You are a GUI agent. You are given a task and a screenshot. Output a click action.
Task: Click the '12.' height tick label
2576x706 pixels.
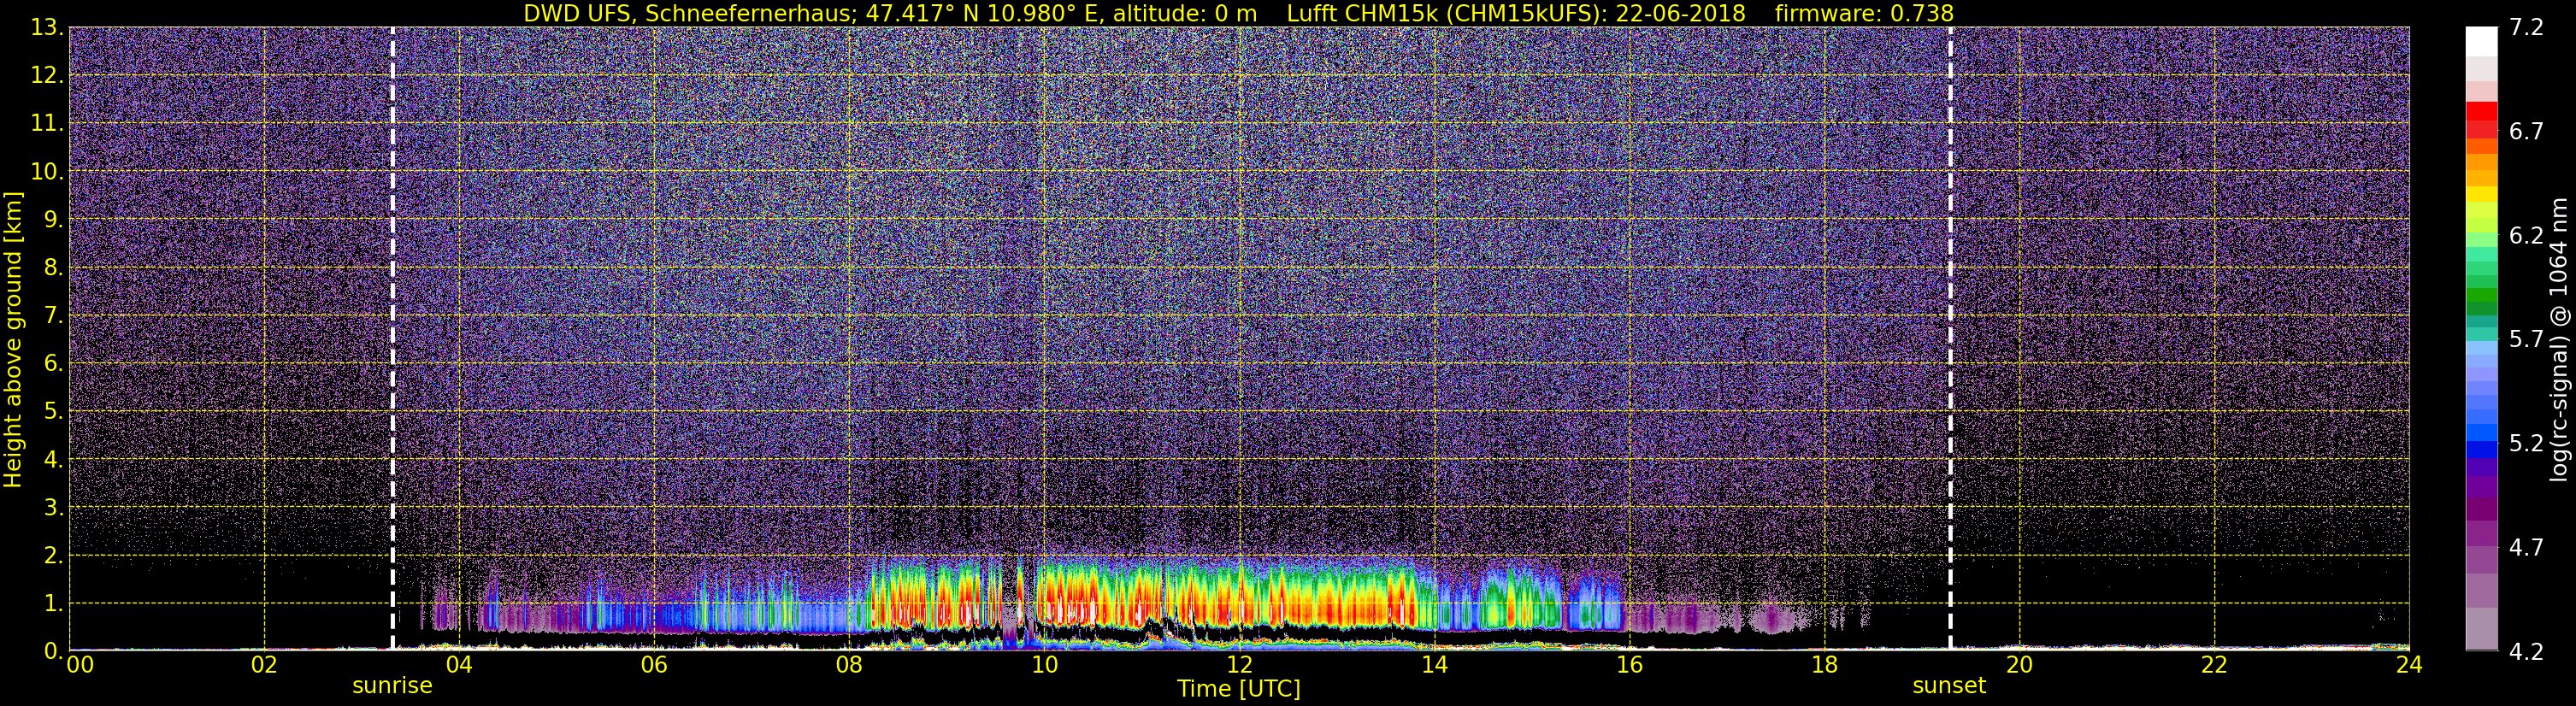coord(47,76)
